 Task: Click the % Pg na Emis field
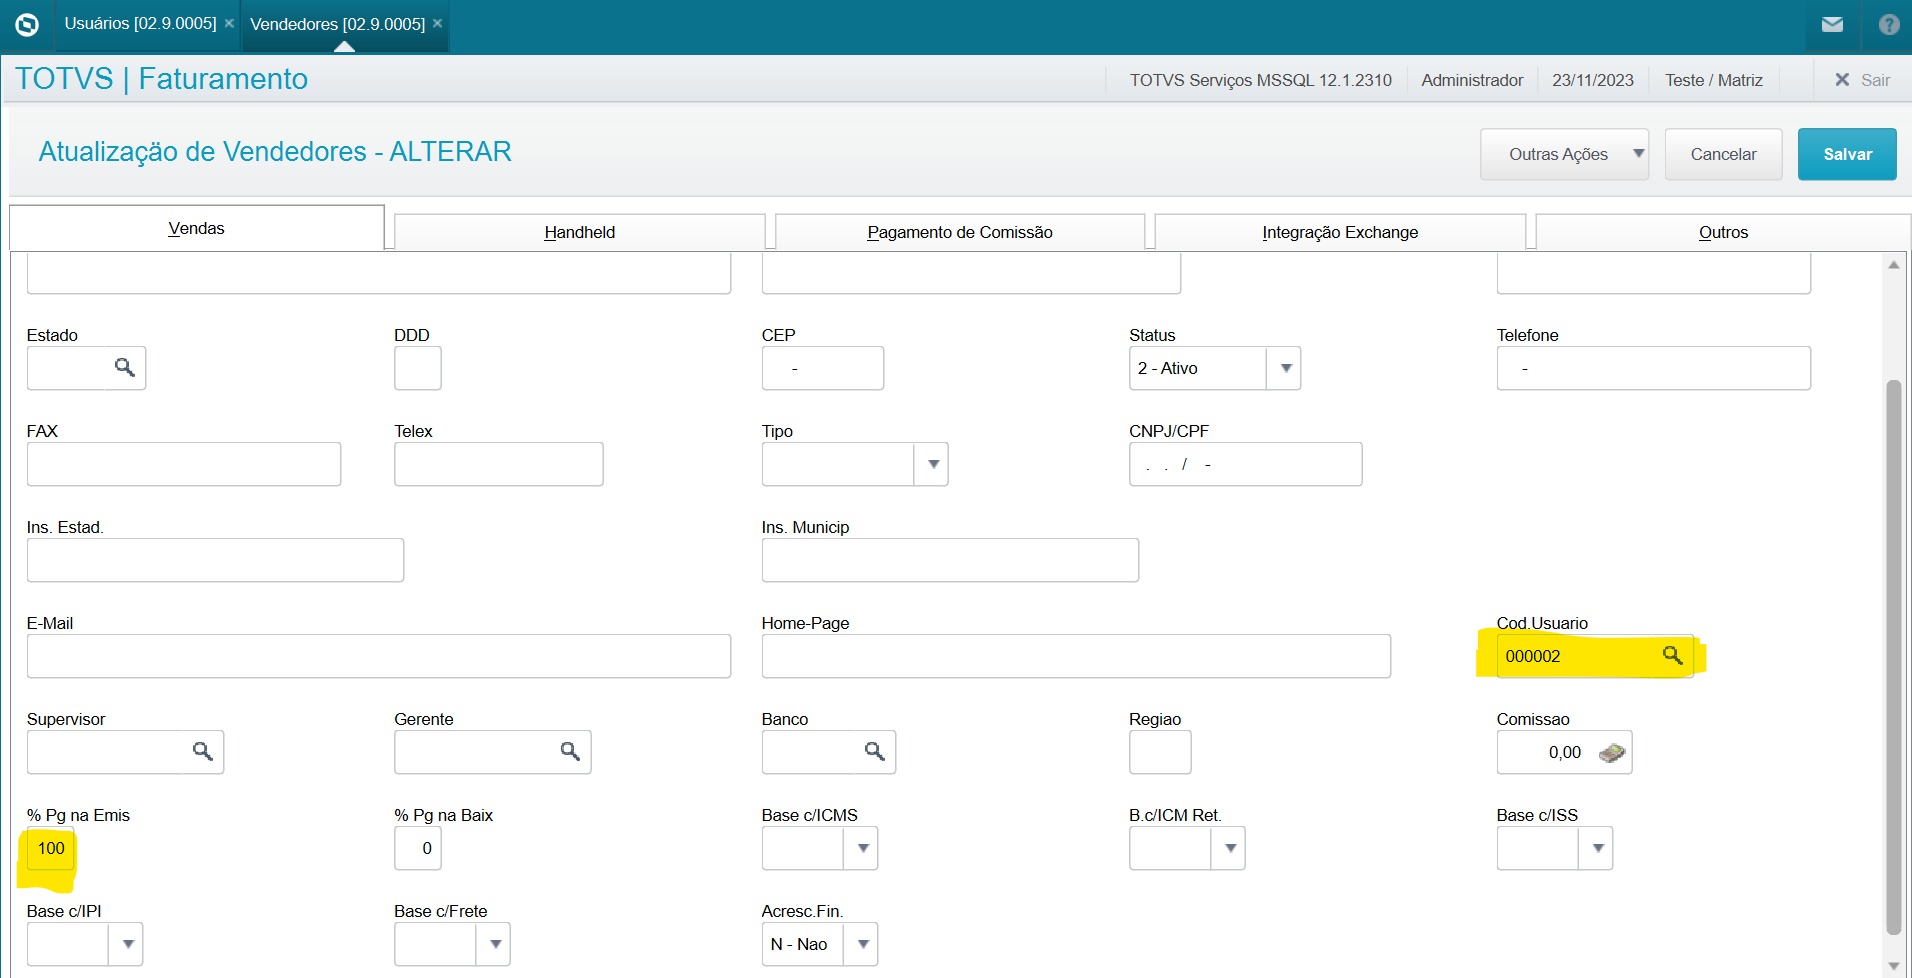[50, 848]
